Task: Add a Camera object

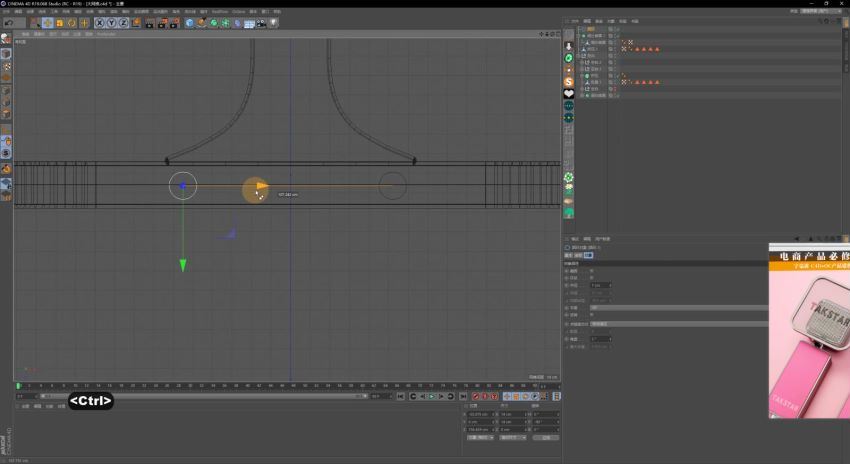Action: (261, 23)
